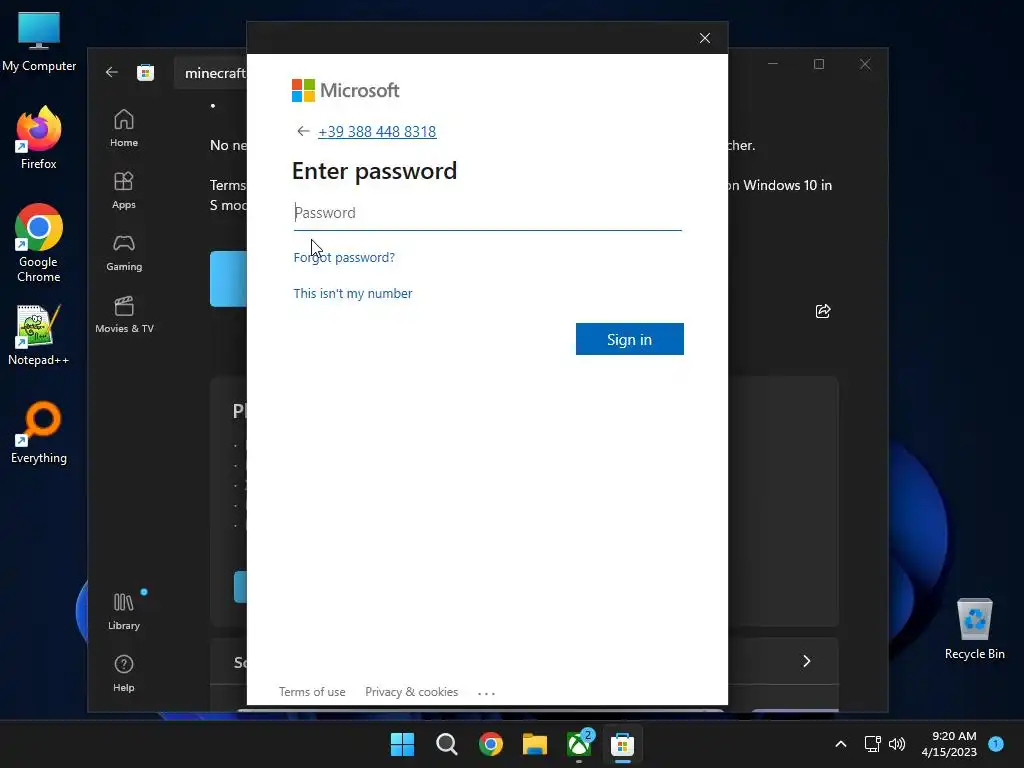Open Notepad++ desktop shortcut
The width and height of the screenshot is (1024, 768).
coord(39,334)
